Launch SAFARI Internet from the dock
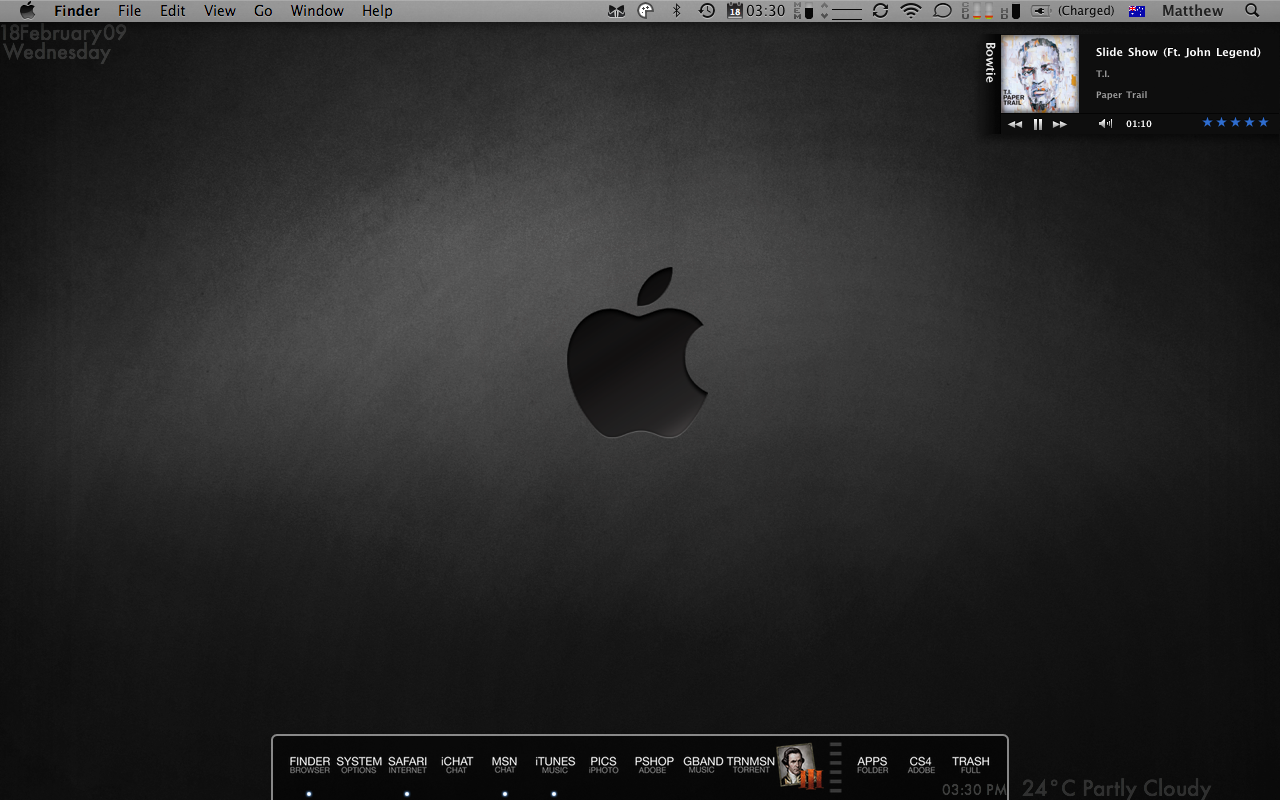 407,765
